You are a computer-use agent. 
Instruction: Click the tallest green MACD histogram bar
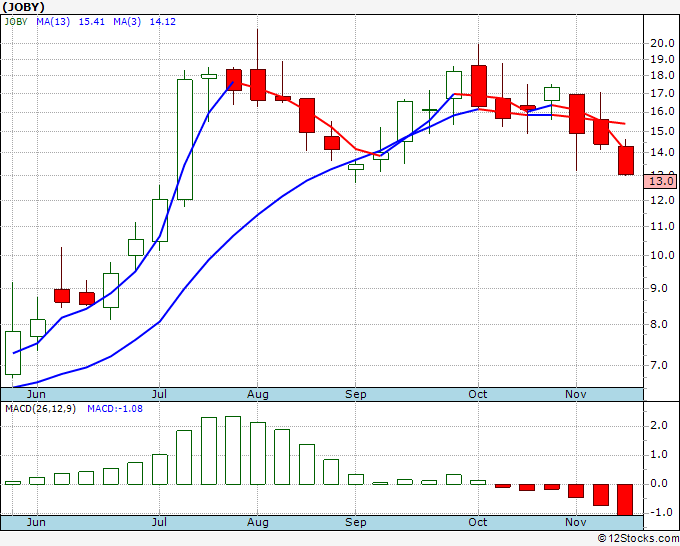coord(233,451)
